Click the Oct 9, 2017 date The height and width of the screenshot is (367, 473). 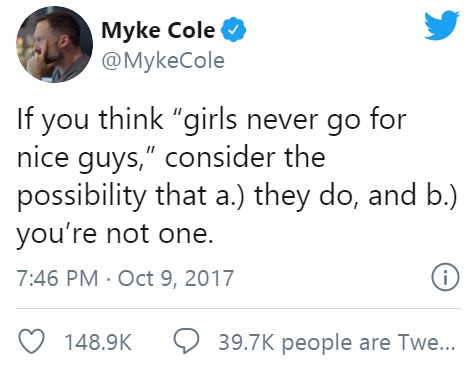[176, 278]
